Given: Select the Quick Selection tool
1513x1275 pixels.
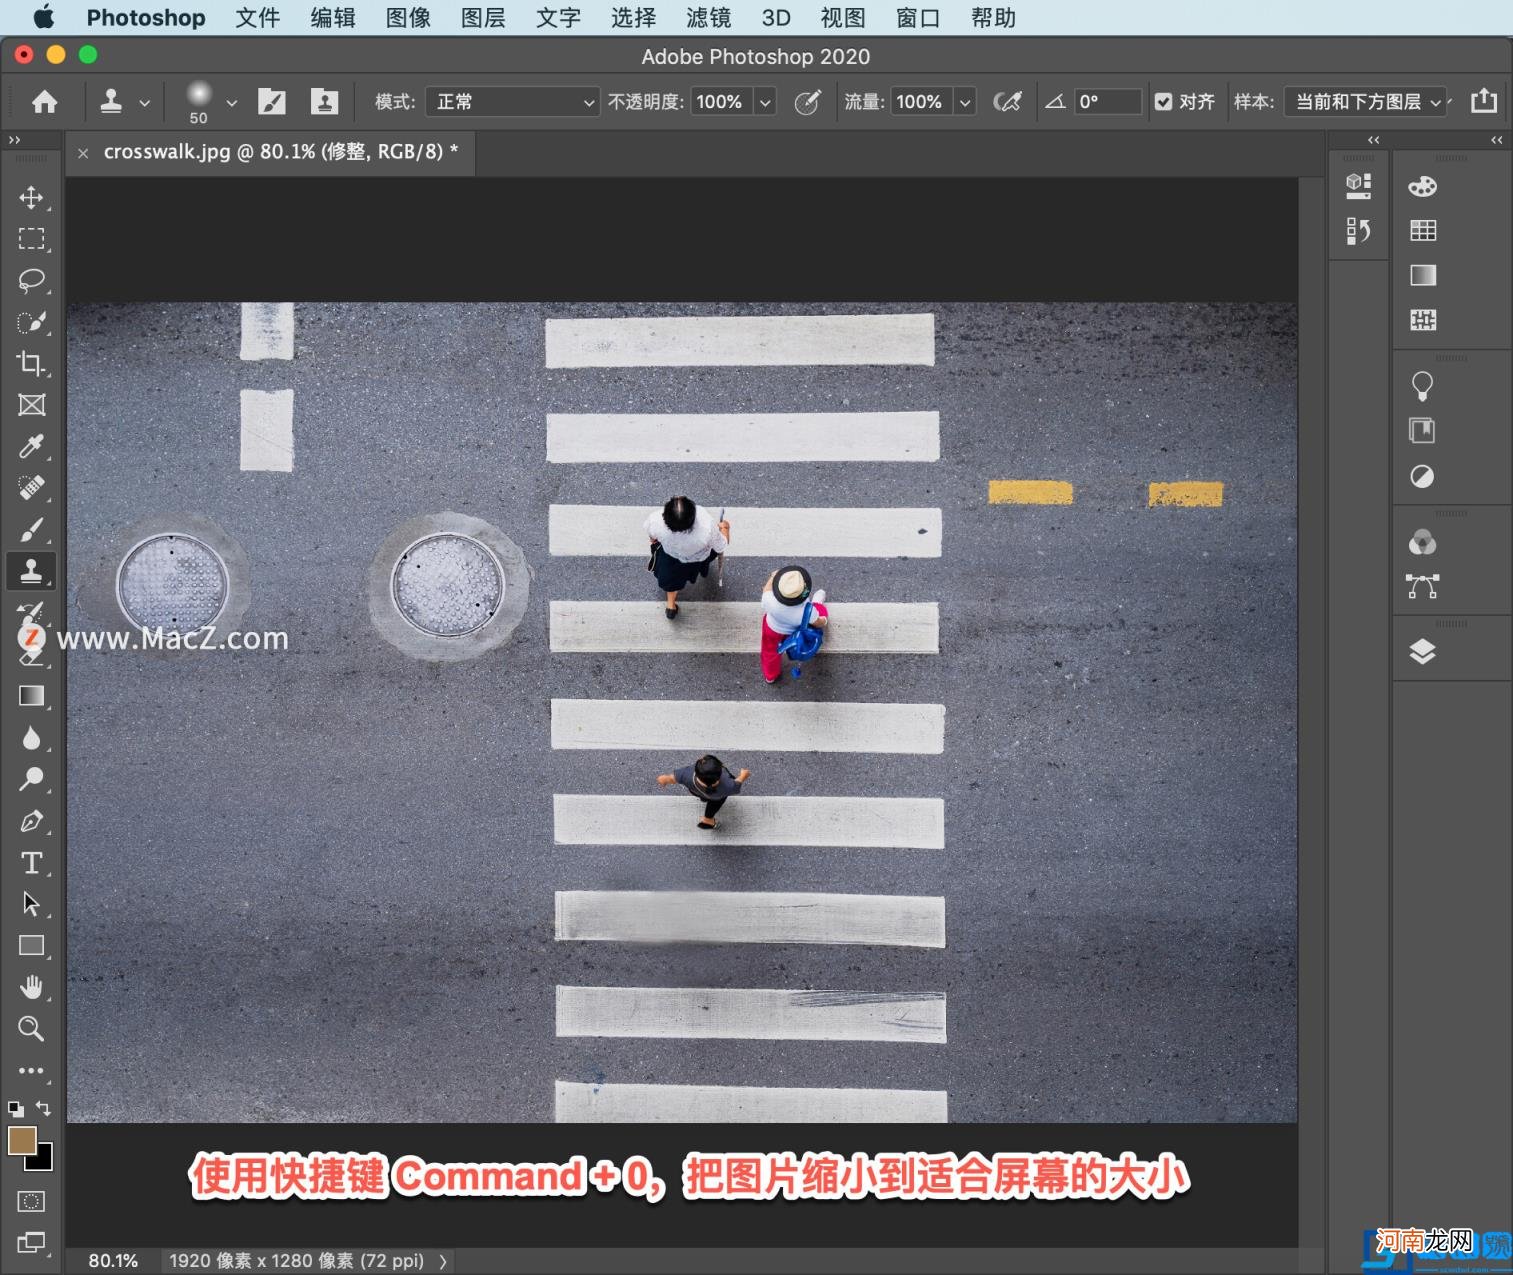Looking at the screenshot, I should click(31, 322).
